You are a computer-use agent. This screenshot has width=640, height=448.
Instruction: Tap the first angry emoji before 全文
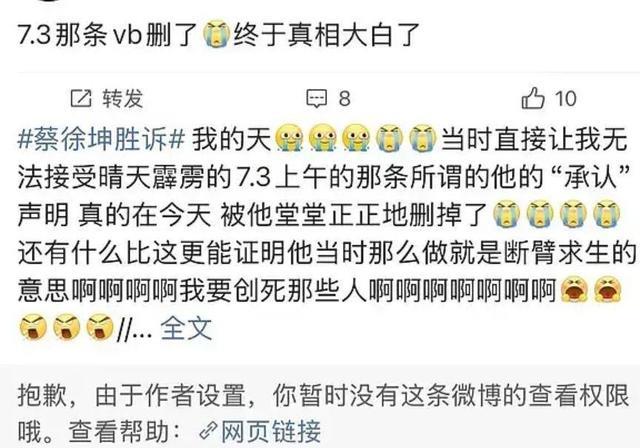33,326
